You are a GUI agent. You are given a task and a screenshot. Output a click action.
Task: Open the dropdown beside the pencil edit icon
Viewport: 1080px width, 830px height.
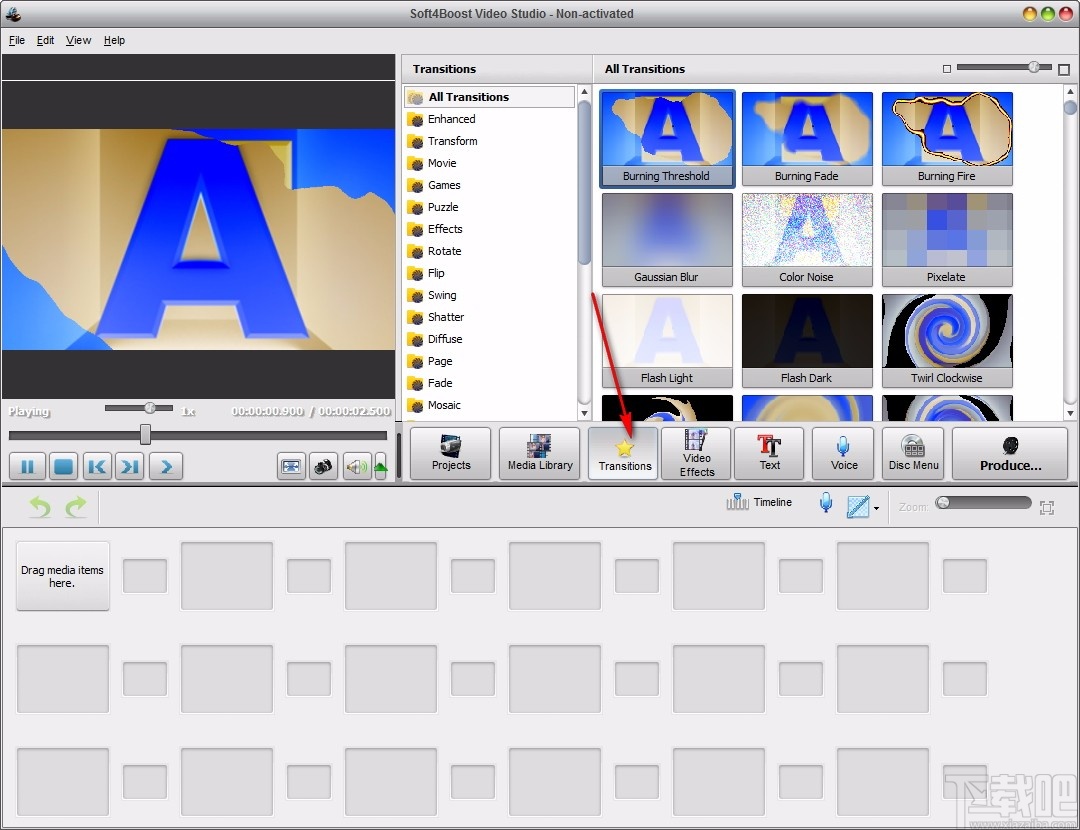875,508
